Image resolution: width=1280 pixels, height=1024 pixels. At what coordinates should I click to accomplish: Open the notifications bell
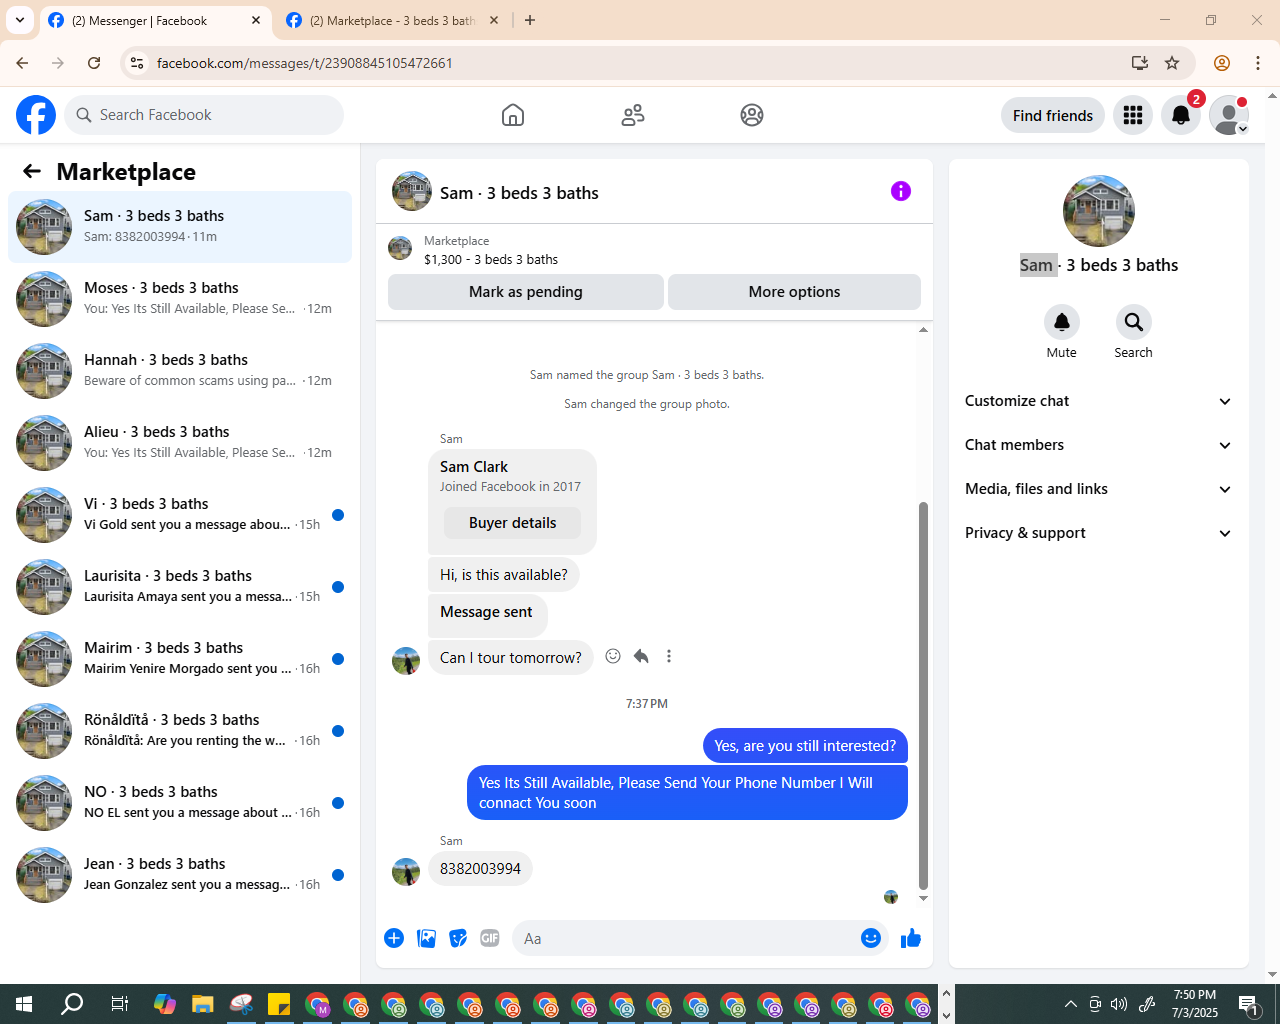coord(1181,115)
